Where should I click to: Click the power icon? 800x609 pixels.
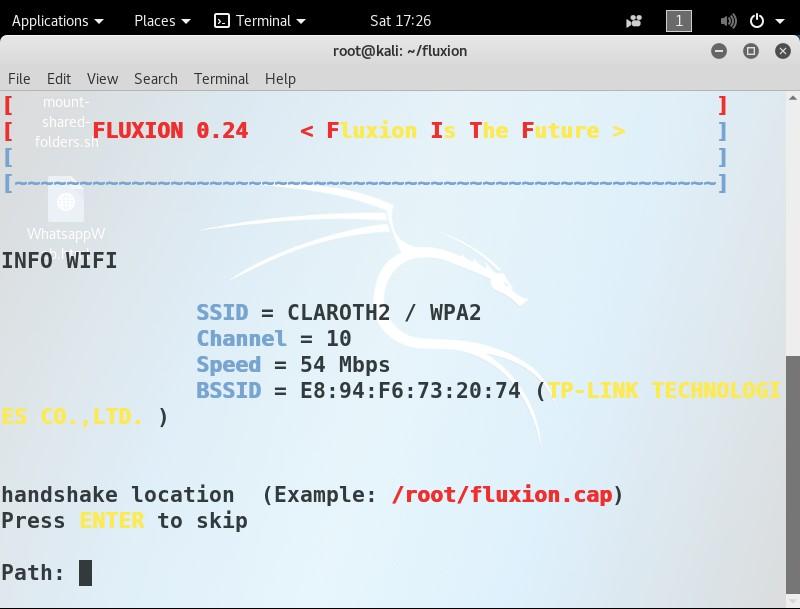757,21
